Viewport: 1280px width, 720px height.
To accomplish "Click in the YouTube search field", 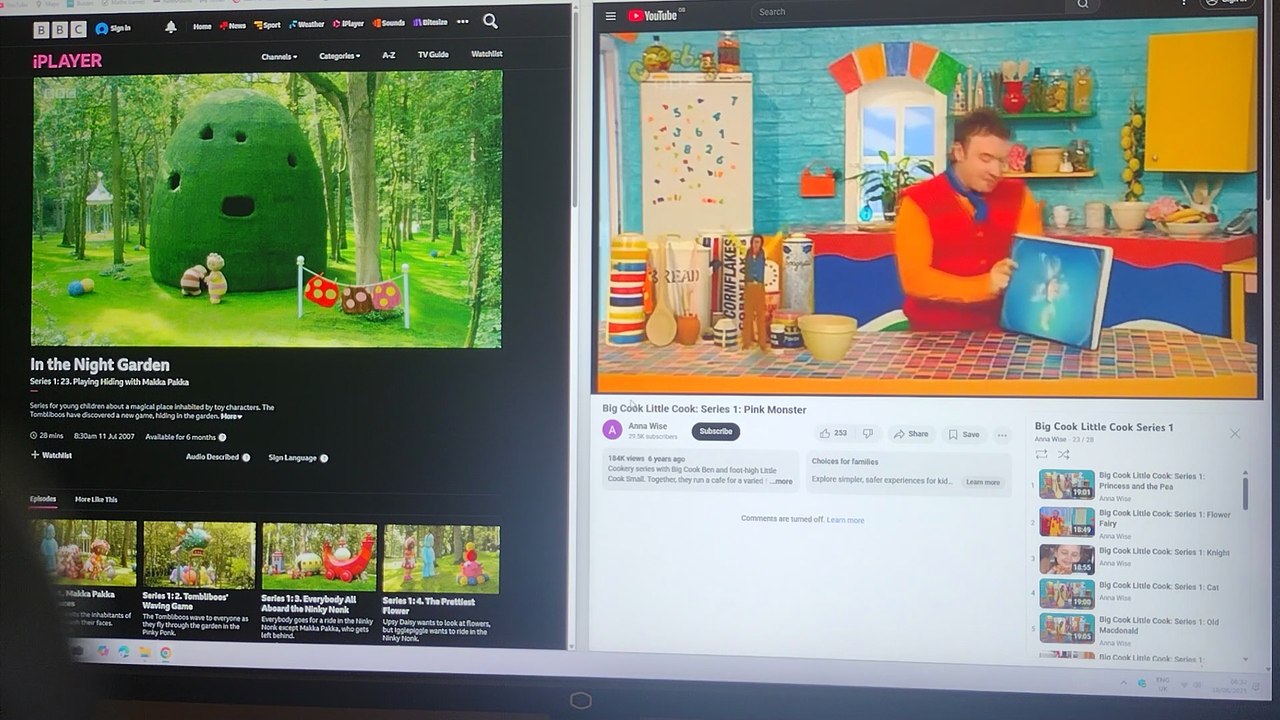I will pos(906,12).
